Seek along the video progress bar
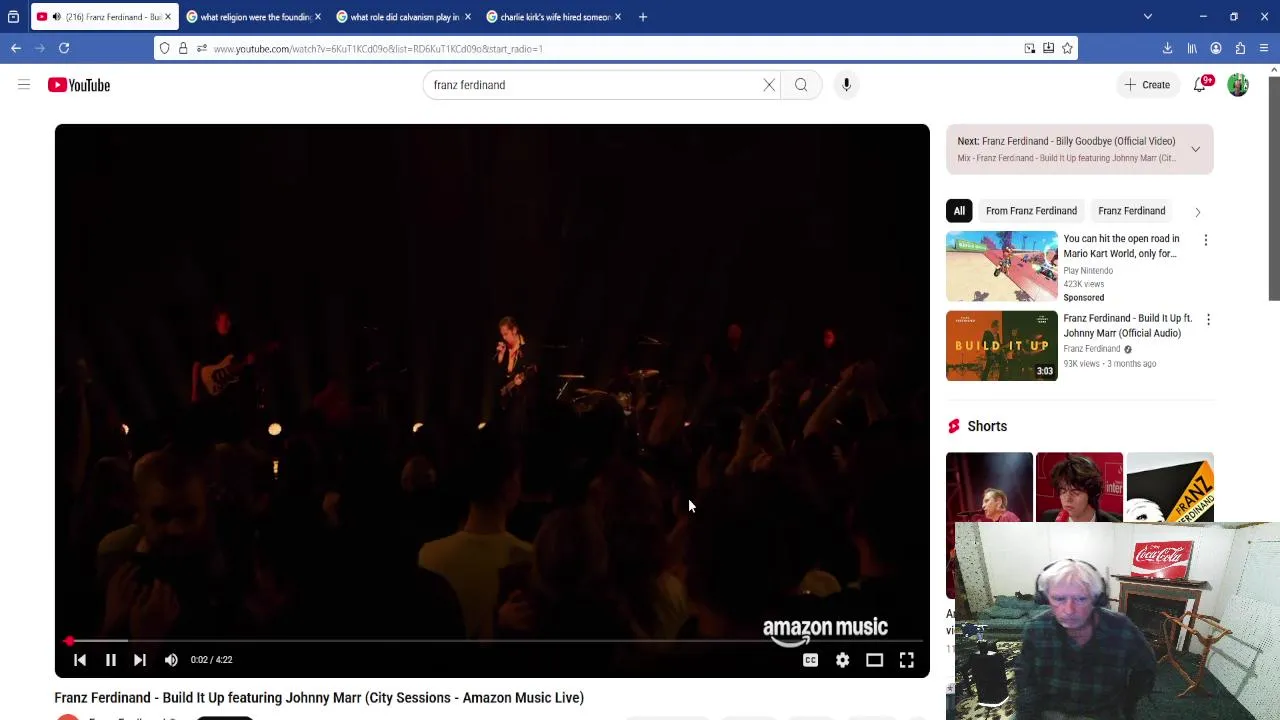Viewport: 1280px width, 720px height. click(x=492, y=641)
